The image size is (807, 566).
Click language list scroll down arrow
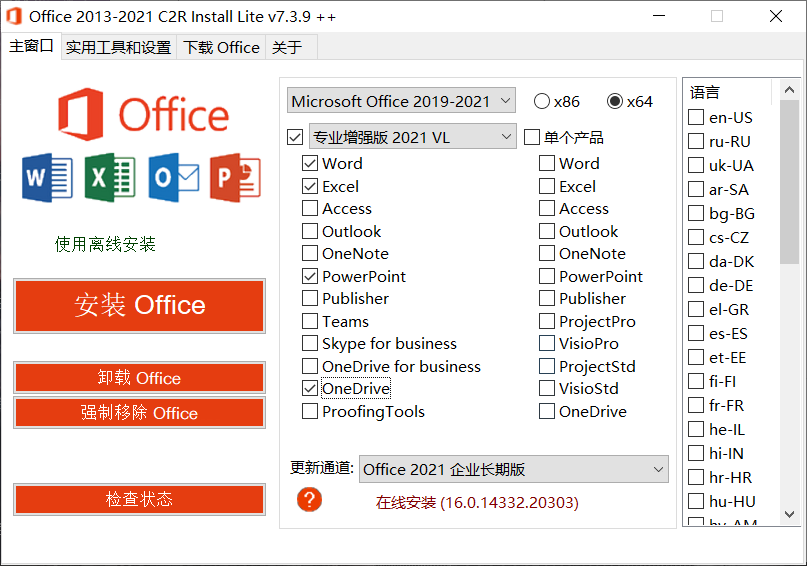tap(789, 514)
